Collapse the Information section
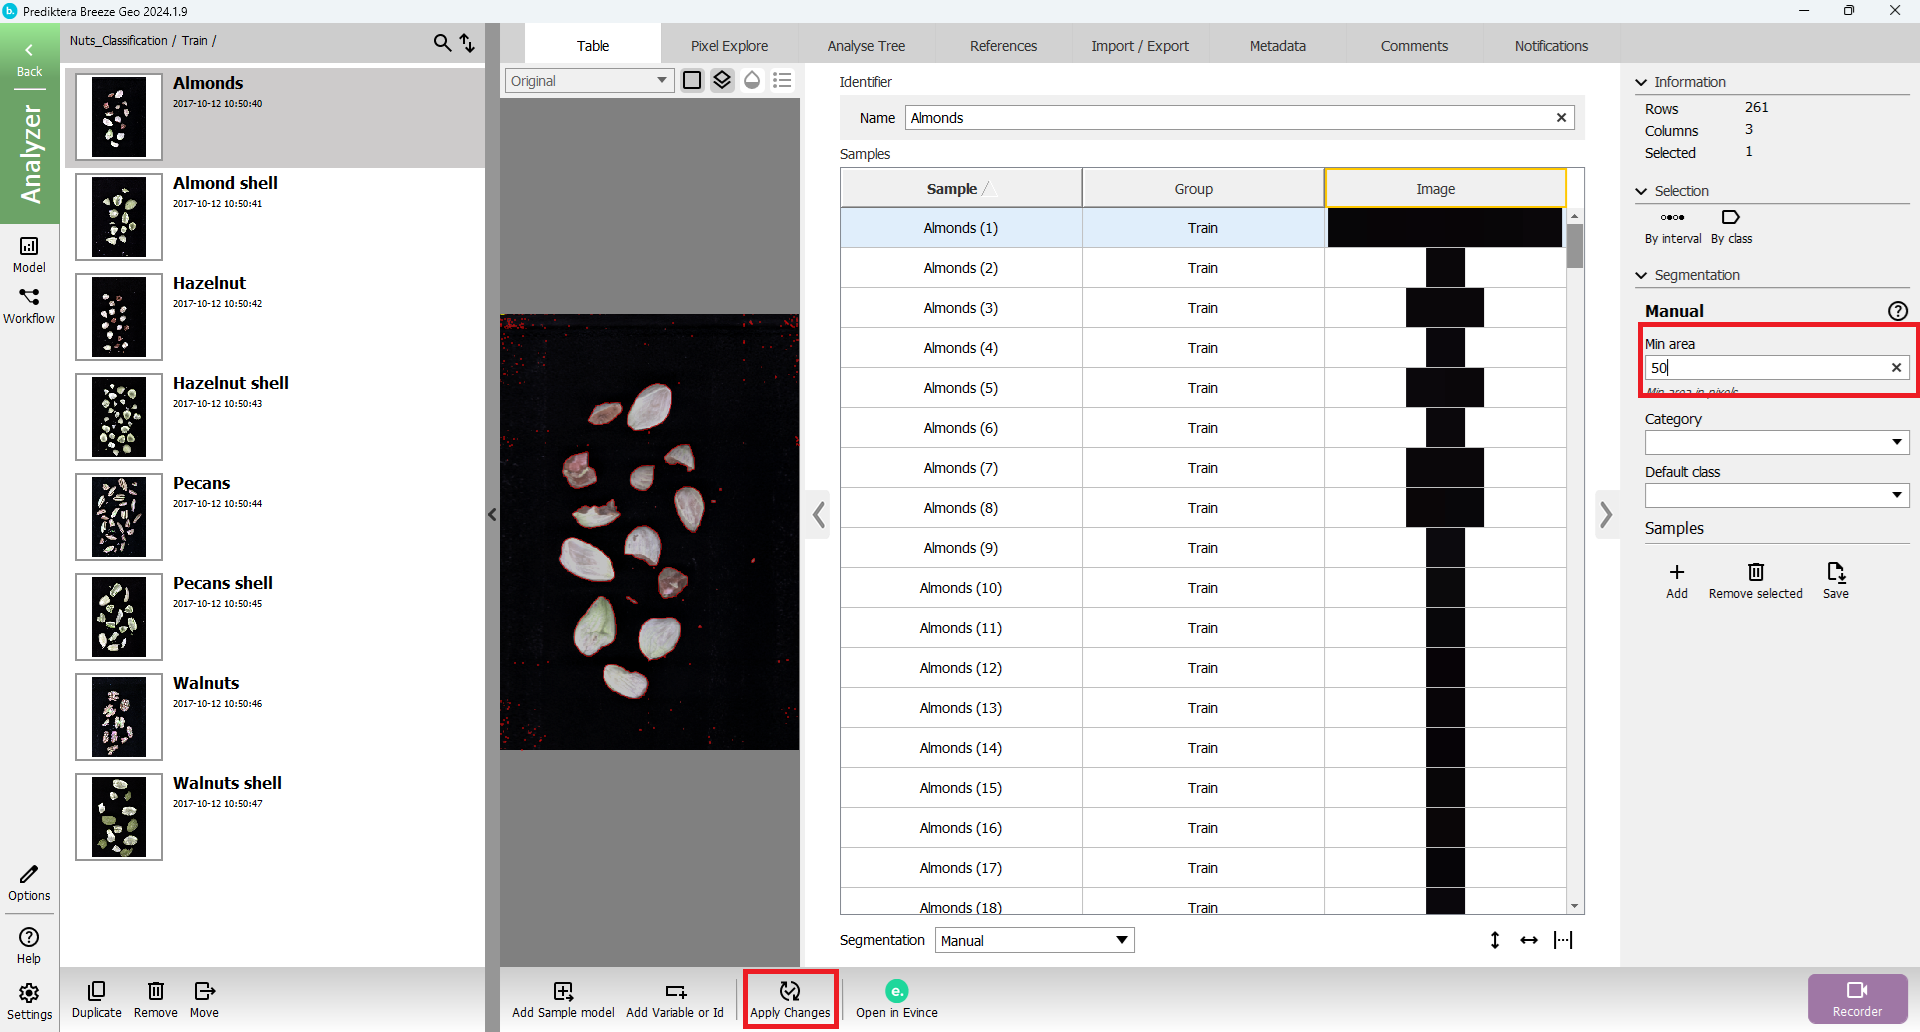Viewport: 1920px width, 1032px height. [x=1641, y=82]
